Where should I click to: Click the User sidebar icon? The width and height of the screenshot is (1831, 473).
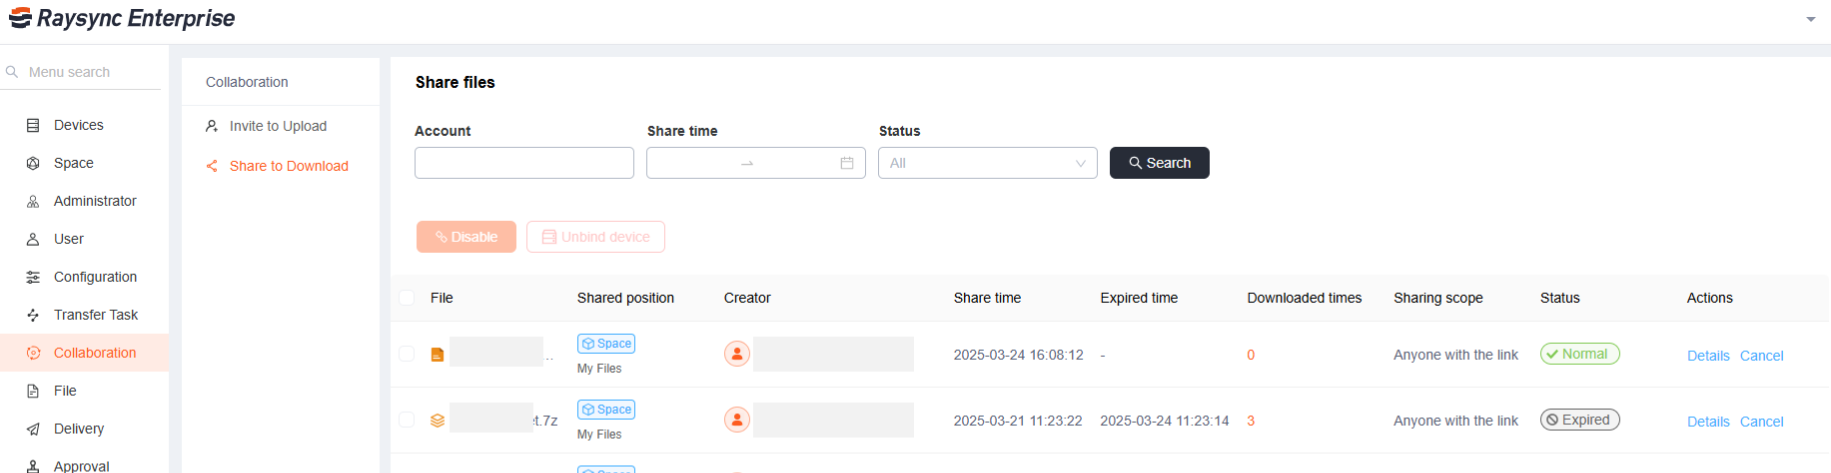point(33,239)
